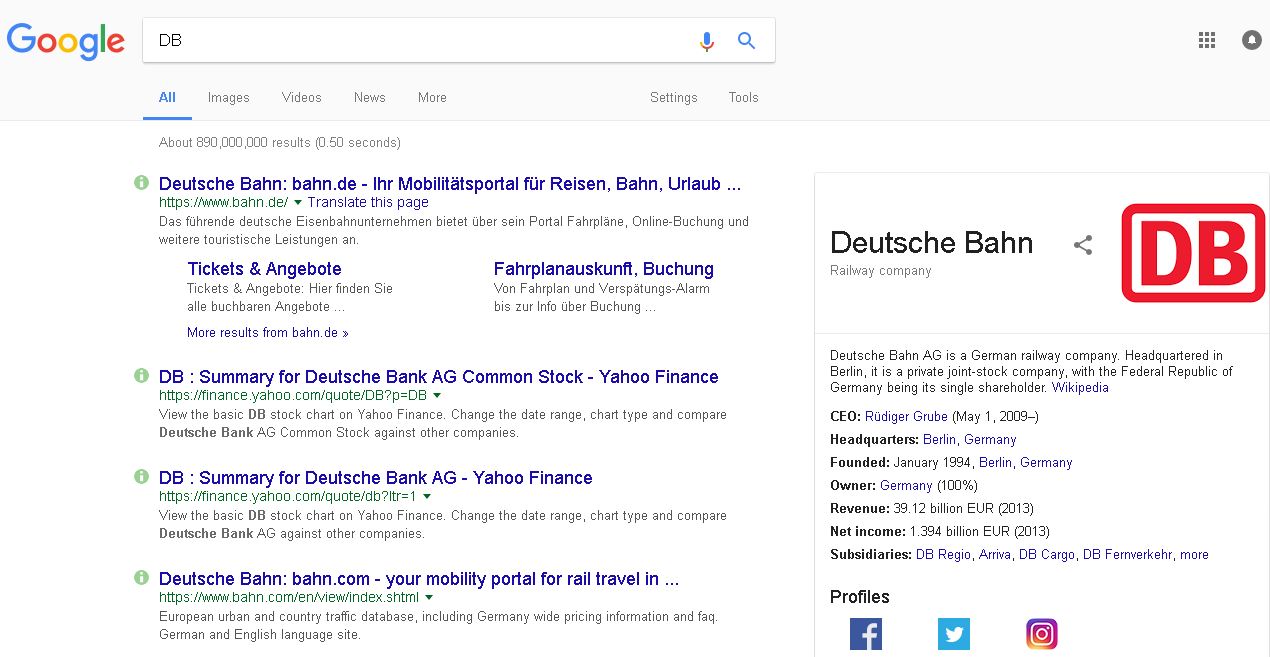The image size is (1270, 657).
Task: Click the Berlin link in the Founded row
Action: pyautogui.click(x=996, y=462)
